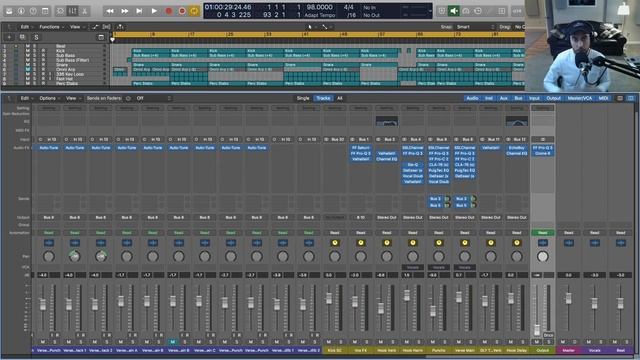The width and height of the screenshot is (640, 360).
Task: Click the volume fader on Output strip
Action: [x=538, y=330]
